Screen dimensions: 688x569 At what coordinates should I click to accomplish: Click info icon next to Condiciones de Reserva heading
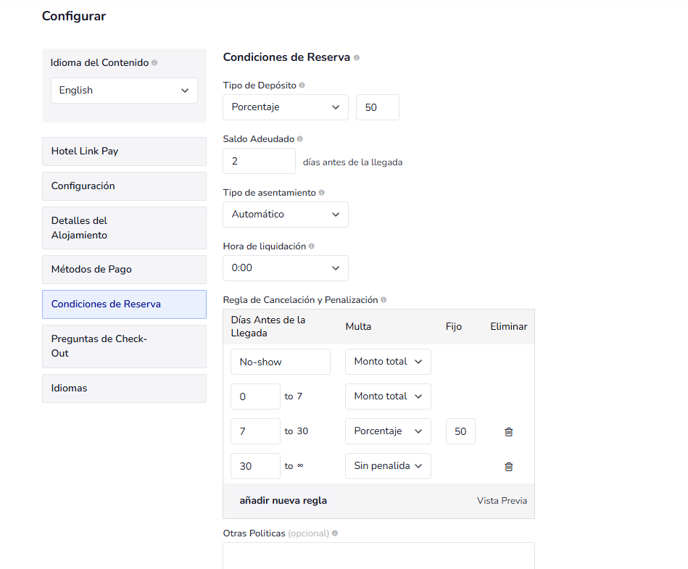click(x=357, y=58)
